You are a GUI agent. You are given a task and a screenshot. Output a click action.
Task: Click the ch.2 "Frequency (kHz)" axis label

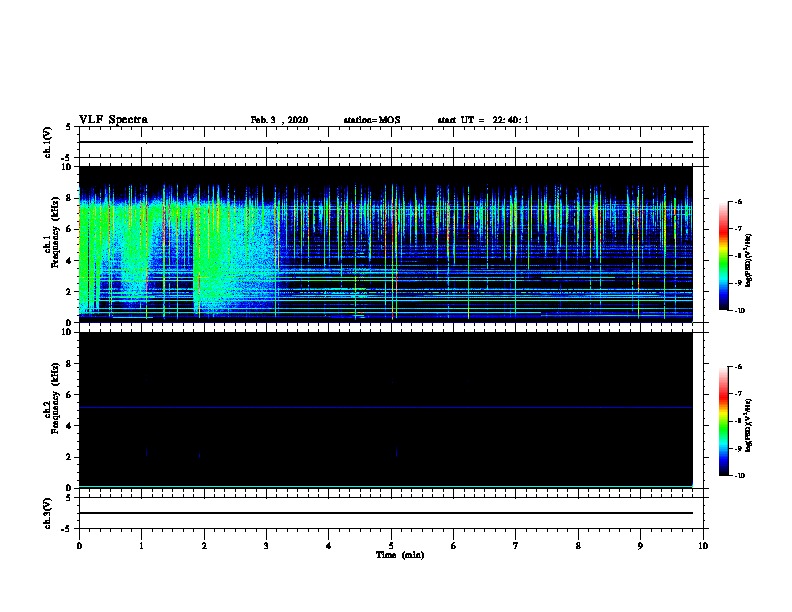click(x=55, y=398)
